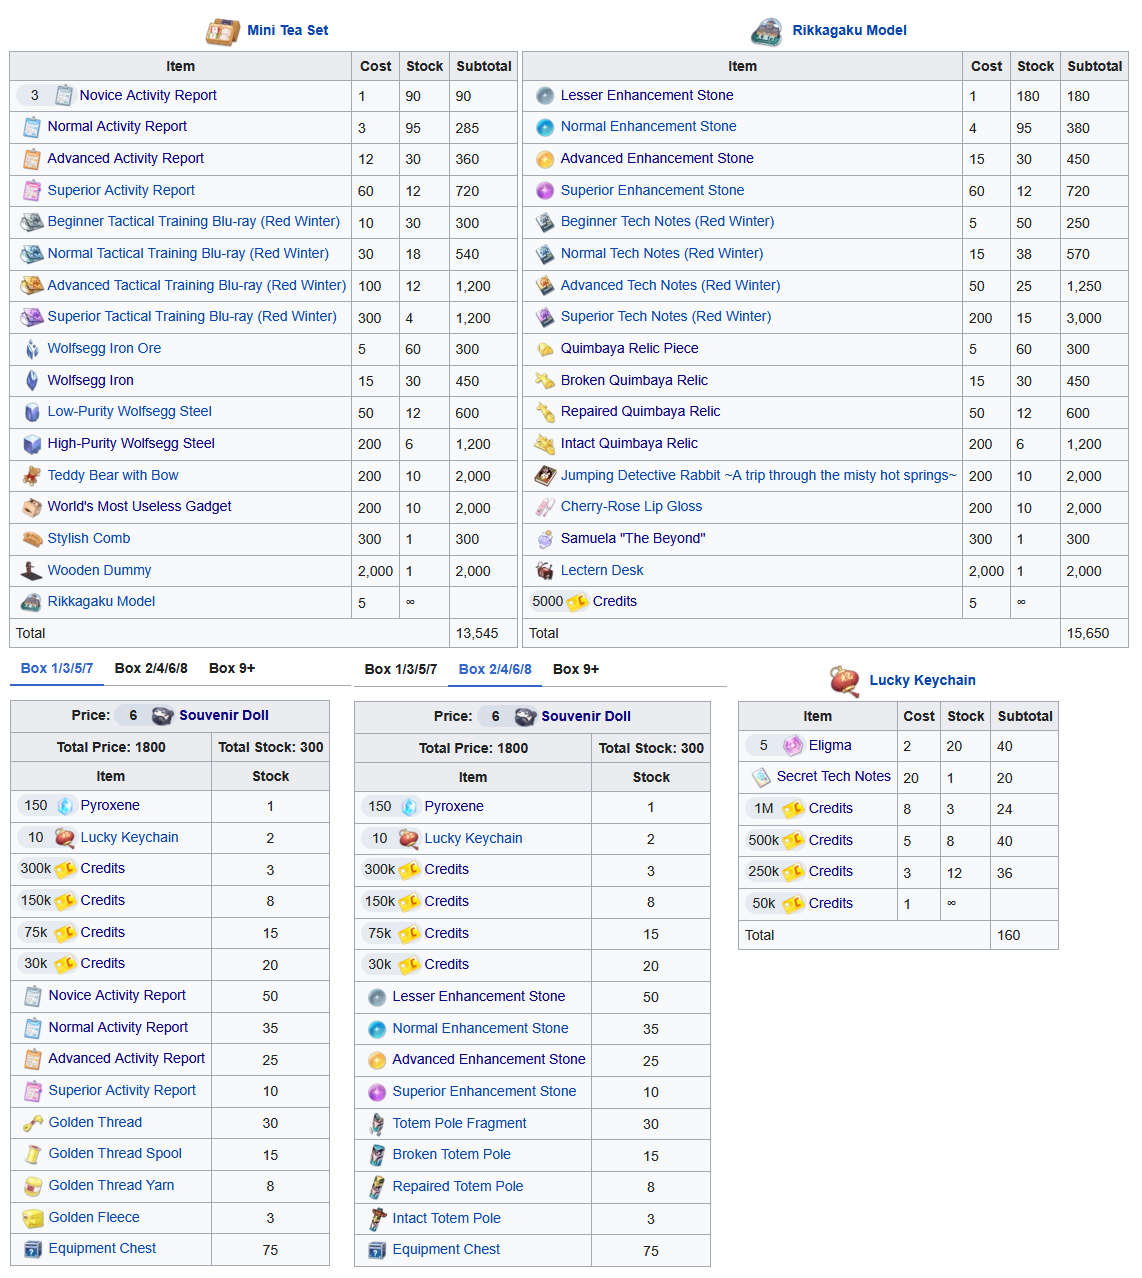
Task: Open Lucky Keychain link in middle box table
Action: pos(474,839)
